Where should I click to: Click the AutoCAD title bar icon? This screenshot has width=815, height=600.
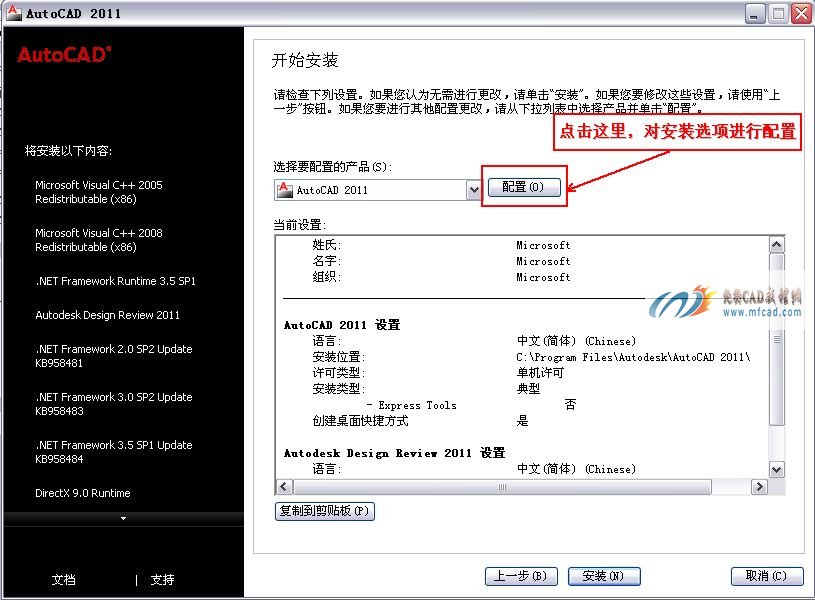coord(14,12)
